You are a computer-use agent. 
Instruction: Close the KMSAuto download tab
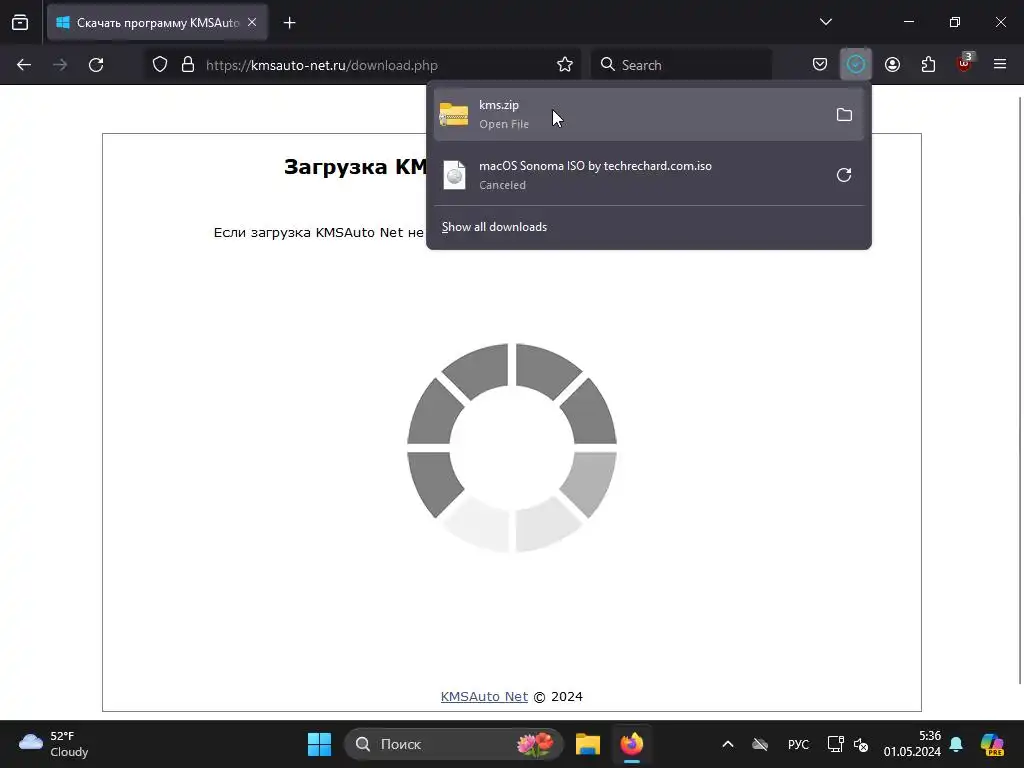pyautogui.click(x=252, y=23)
